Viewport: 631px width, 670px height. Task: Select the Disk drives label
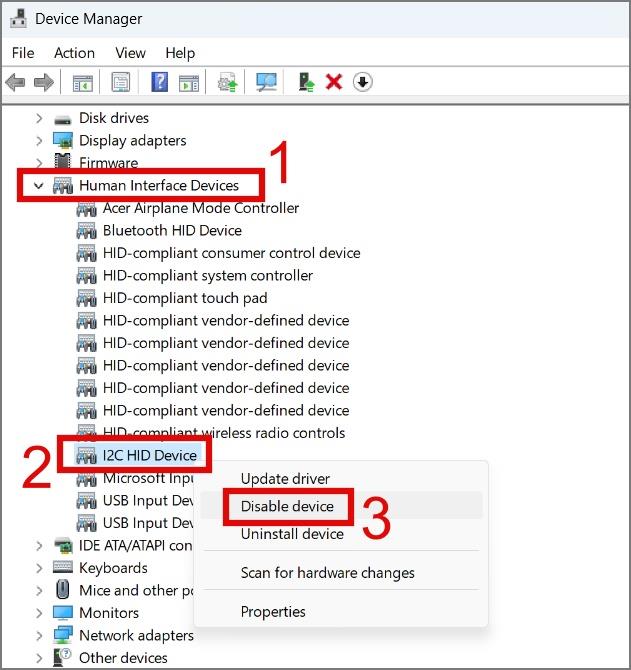pos(114,118)
